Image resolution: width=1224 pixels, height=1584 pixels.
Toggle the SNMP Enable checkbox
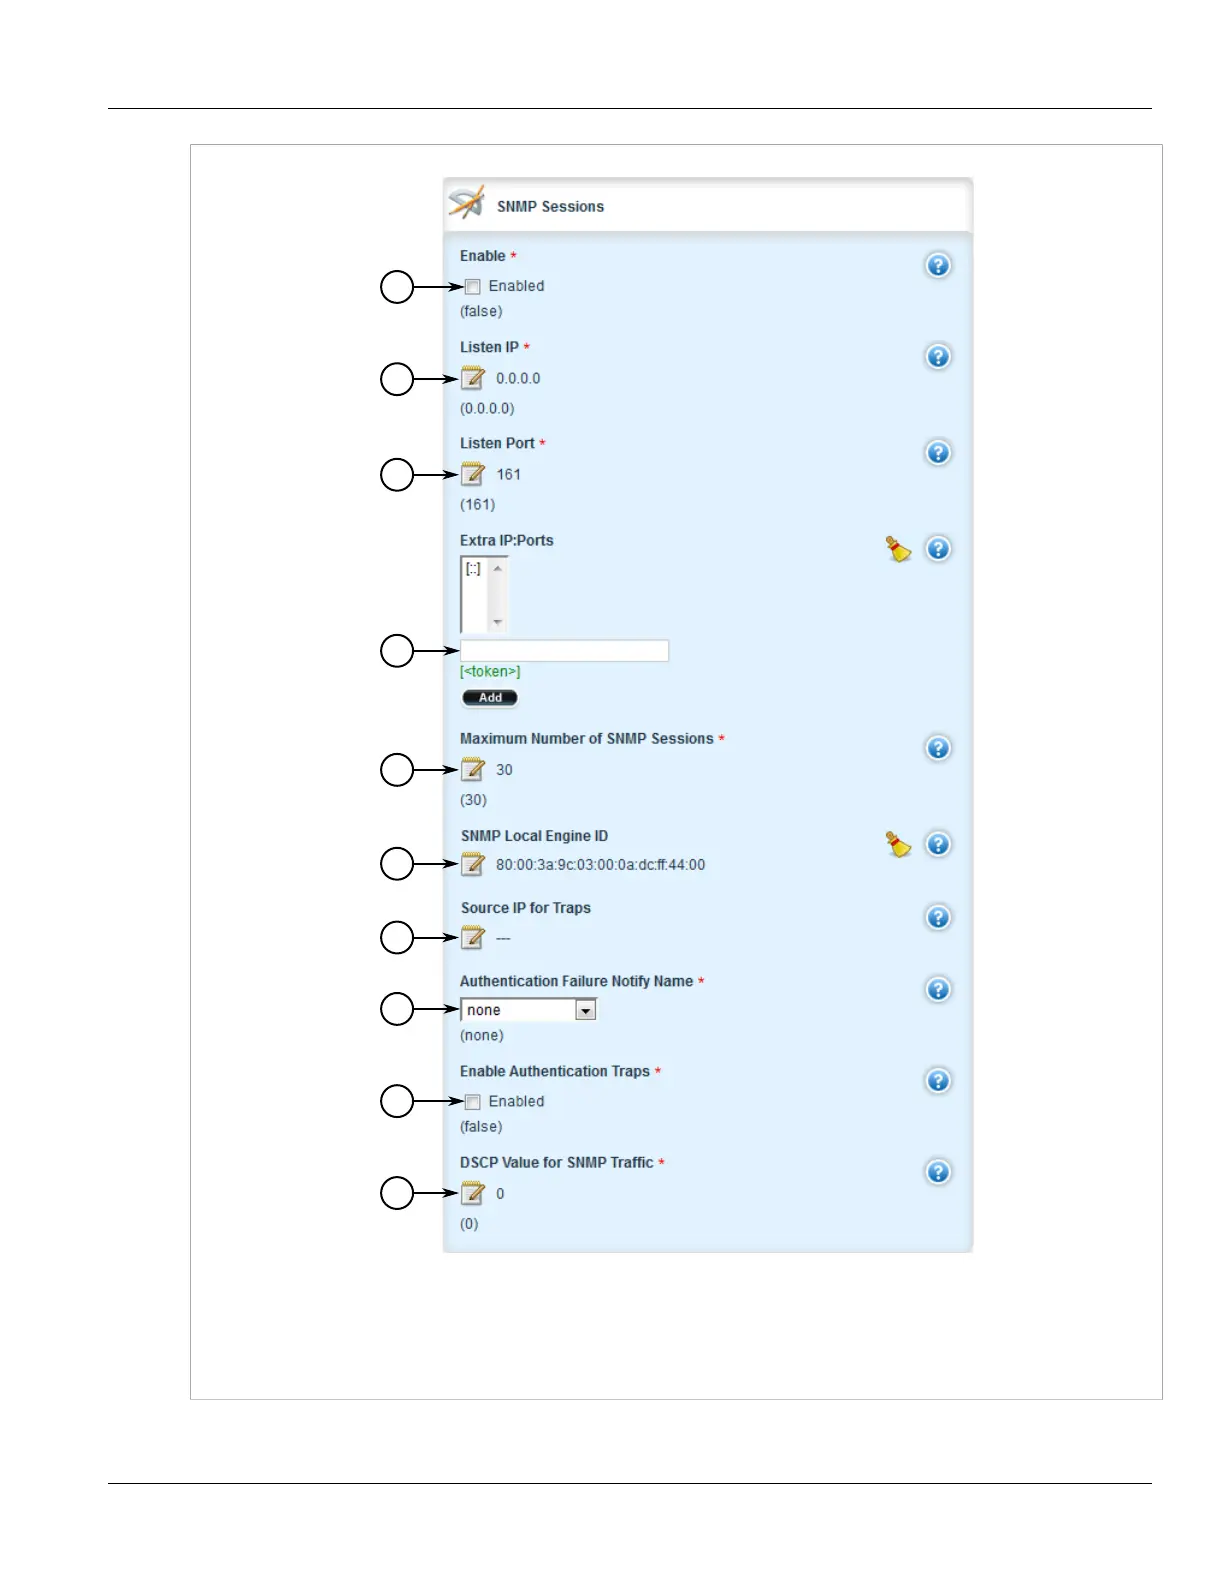click(473, 287)
